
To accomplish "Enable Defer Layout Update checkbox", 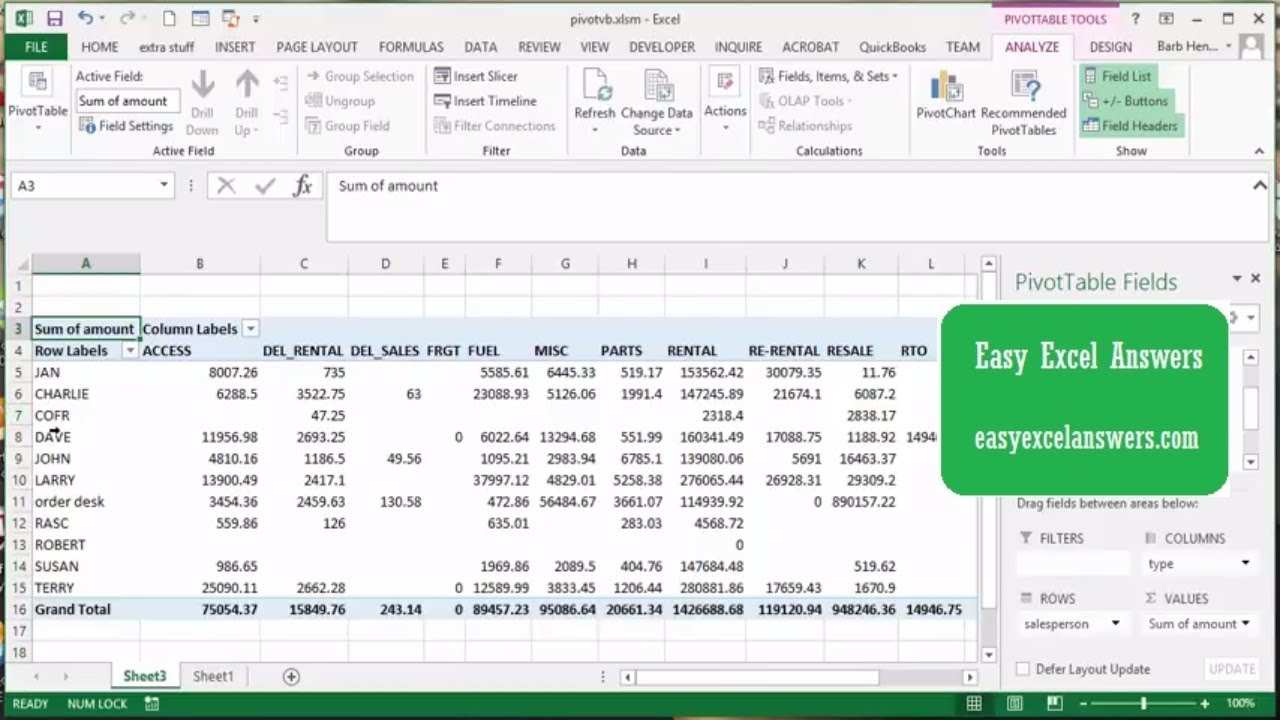I will pos(1022,669).
